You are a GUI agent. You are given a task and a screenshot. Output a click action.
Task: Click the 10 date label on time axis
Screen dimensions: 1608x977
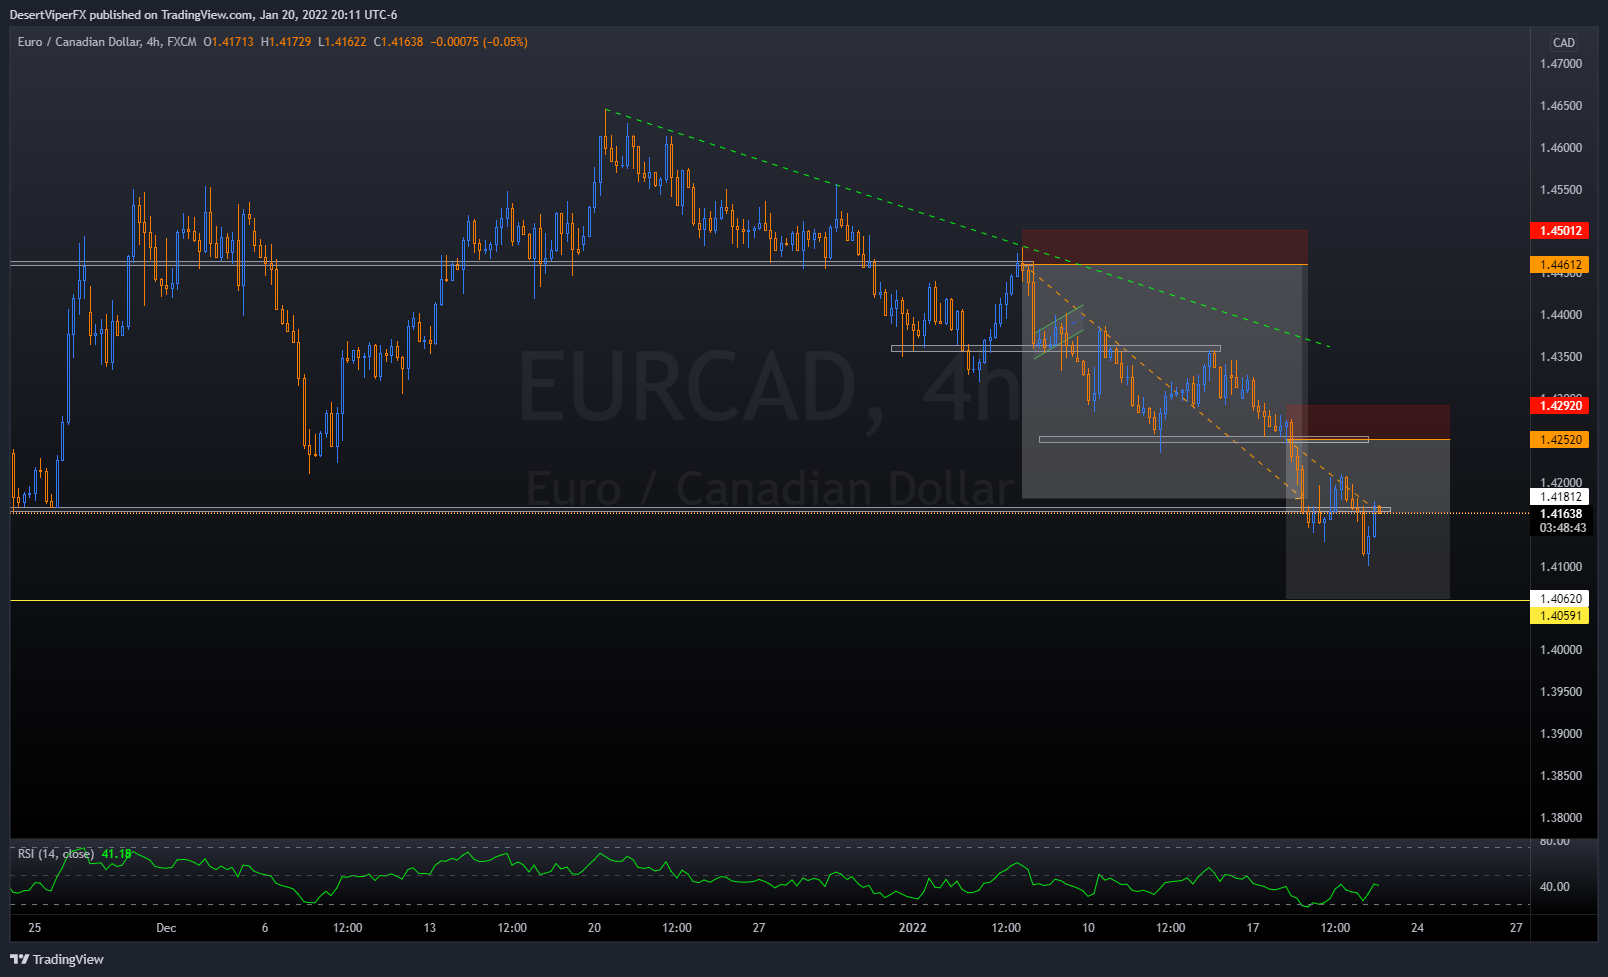point(1088,928)
